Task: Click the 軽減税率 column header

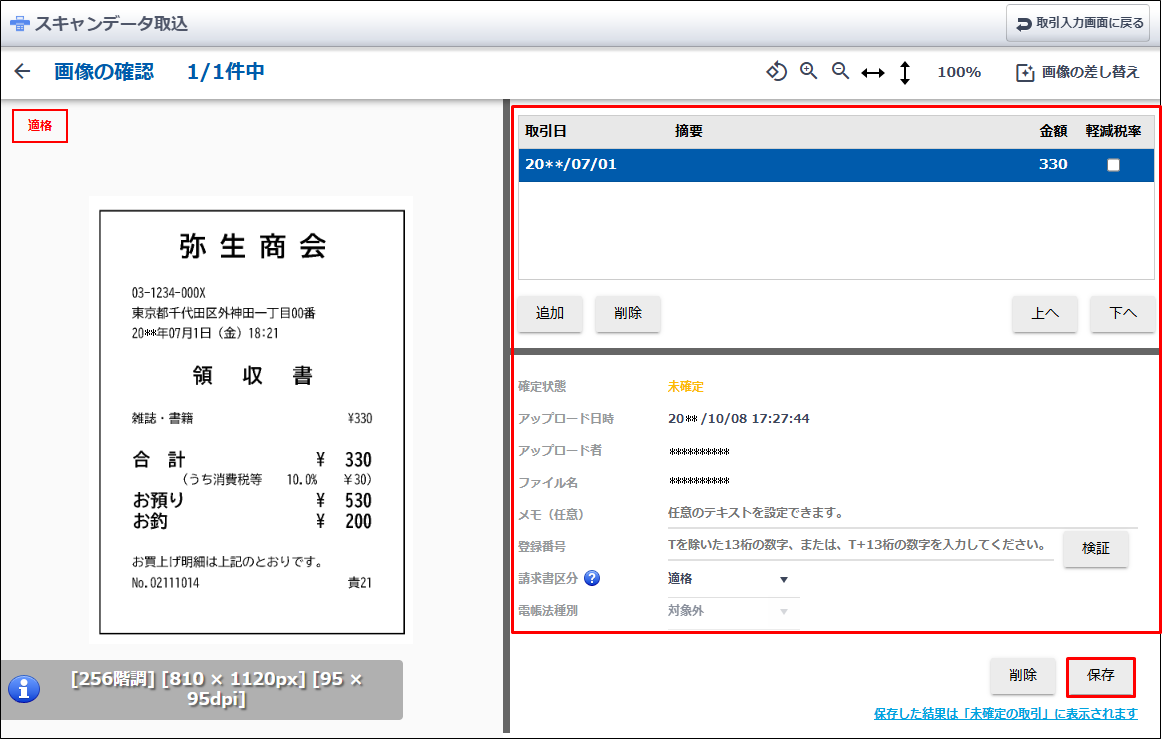Action: point(1113,131)
